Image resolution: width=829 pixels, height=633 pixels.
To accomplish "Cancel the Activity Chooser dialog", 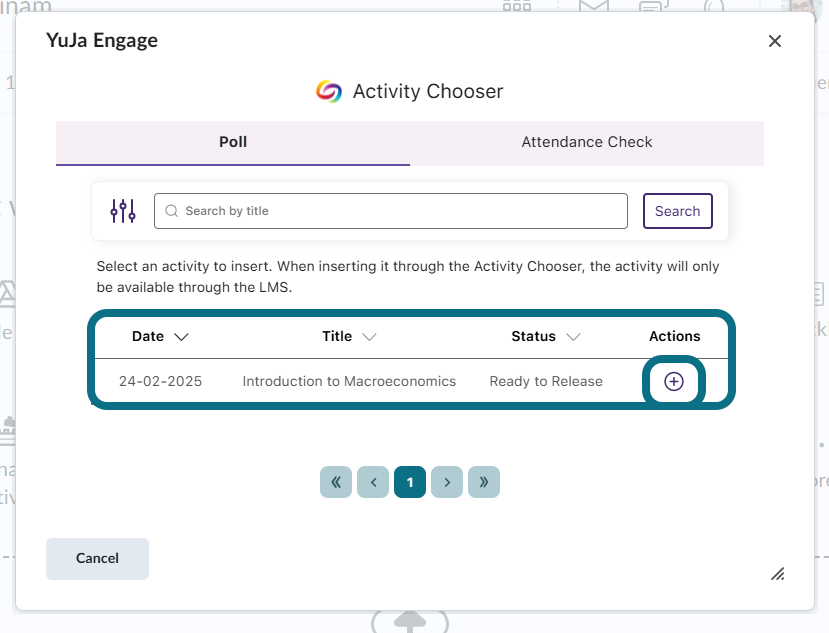I will (x=97, y=558).
